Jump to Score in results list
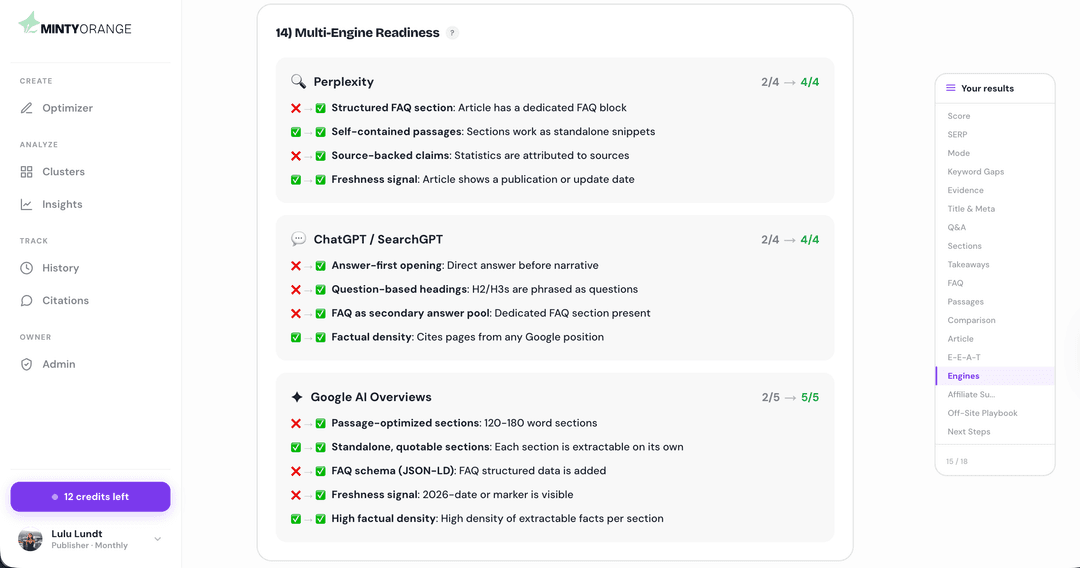 [958, 116]
